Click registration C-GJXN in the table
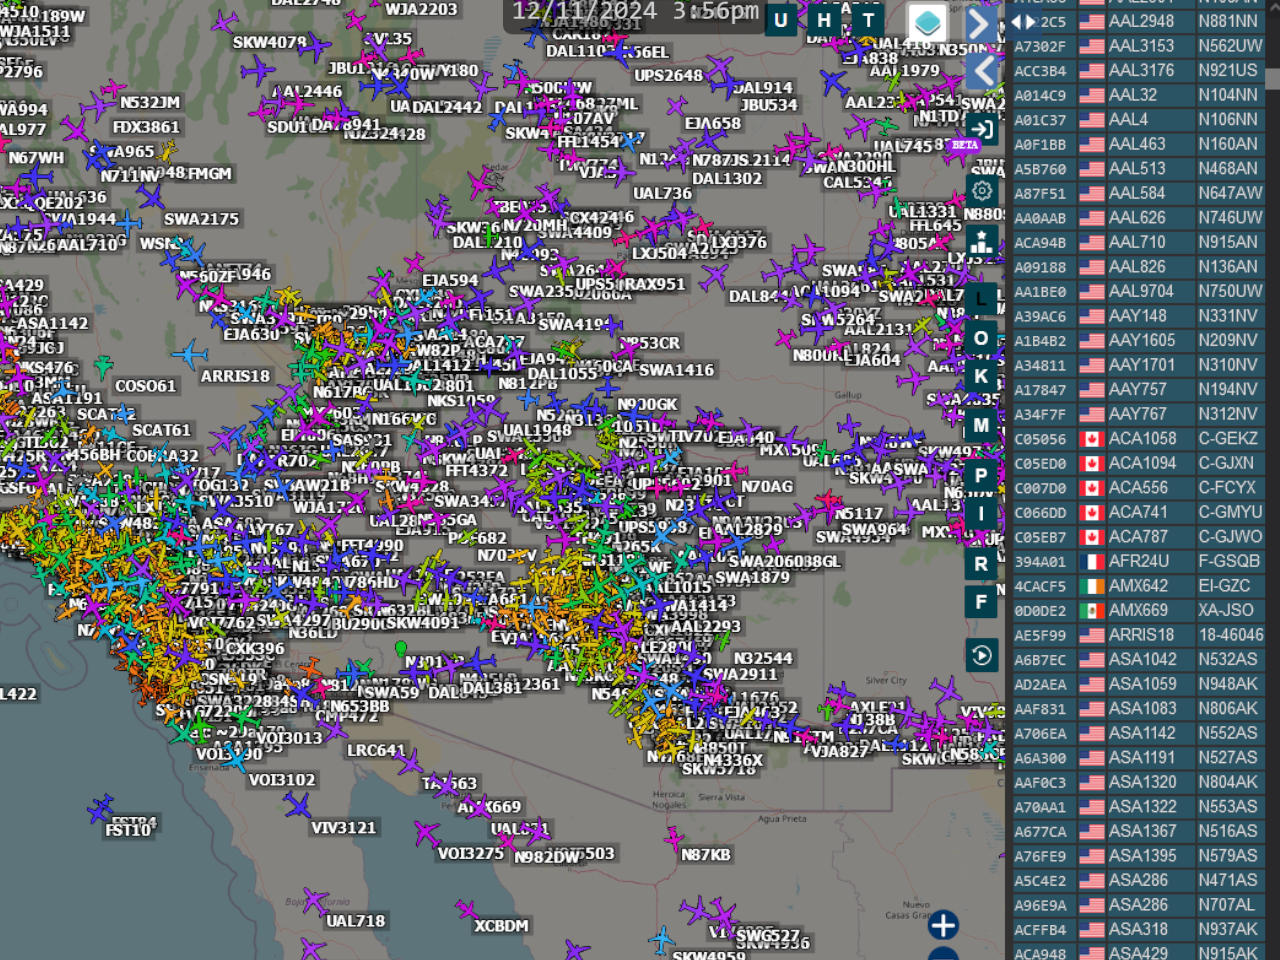Image resolution: width=1280 pixels, height=960 pixels. tap(1226, 463)
